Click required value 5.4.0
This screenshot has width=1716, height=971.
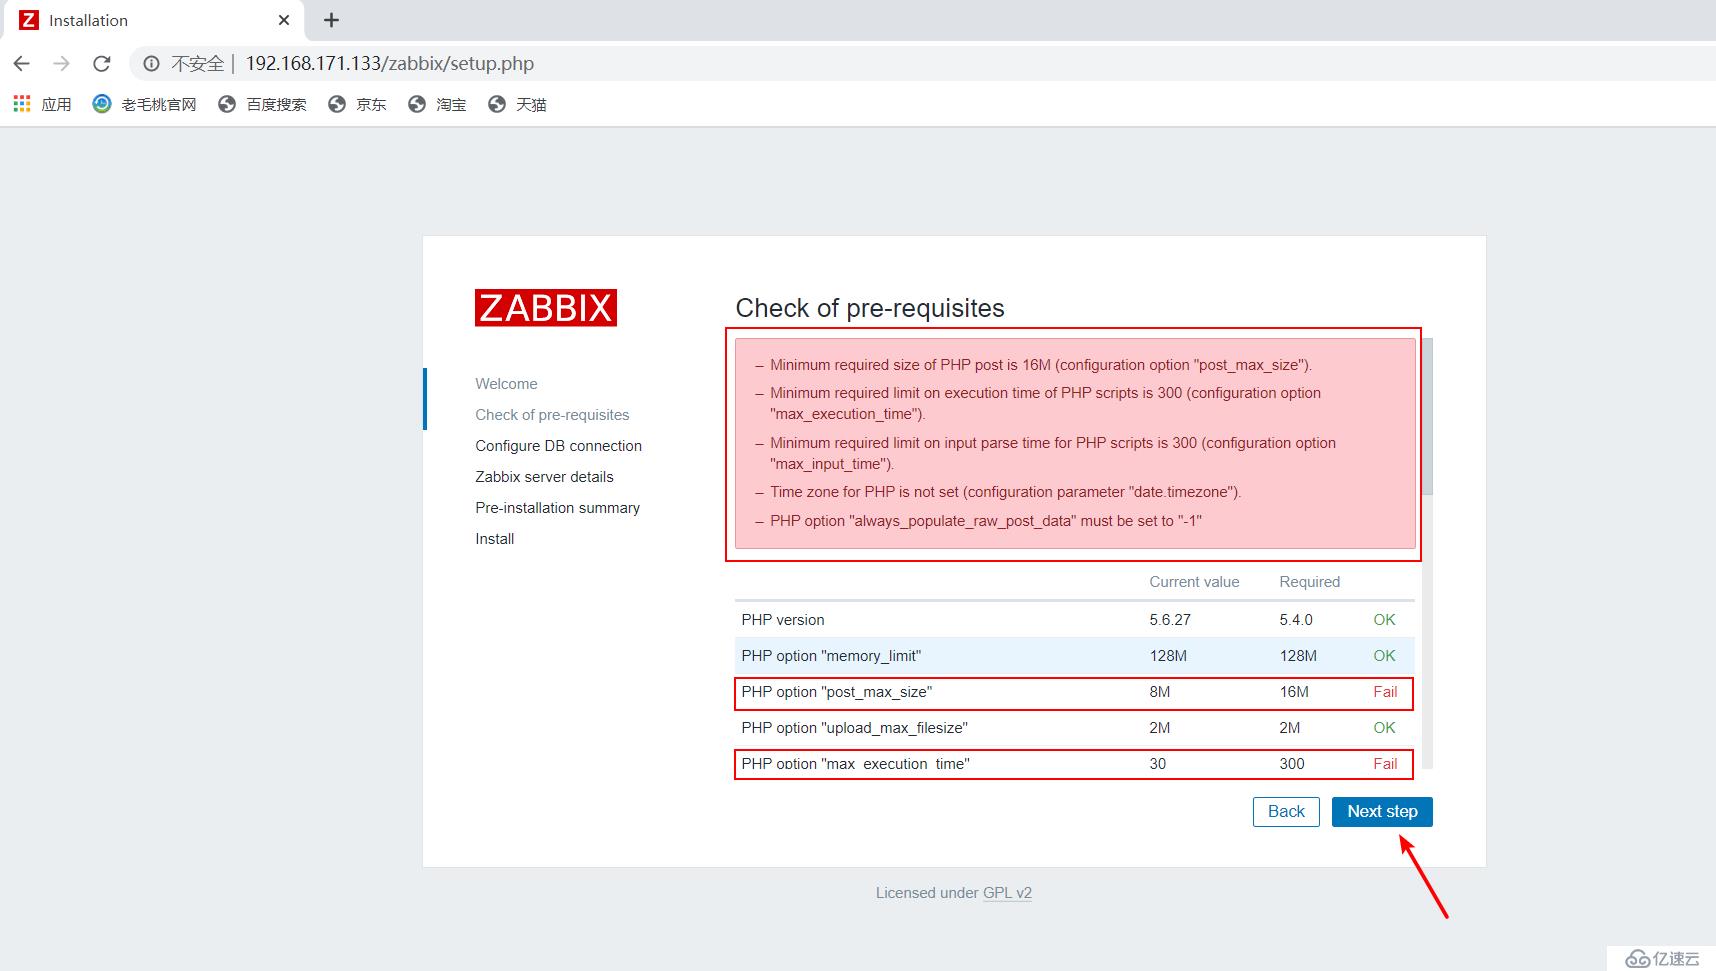(1296, 620)
